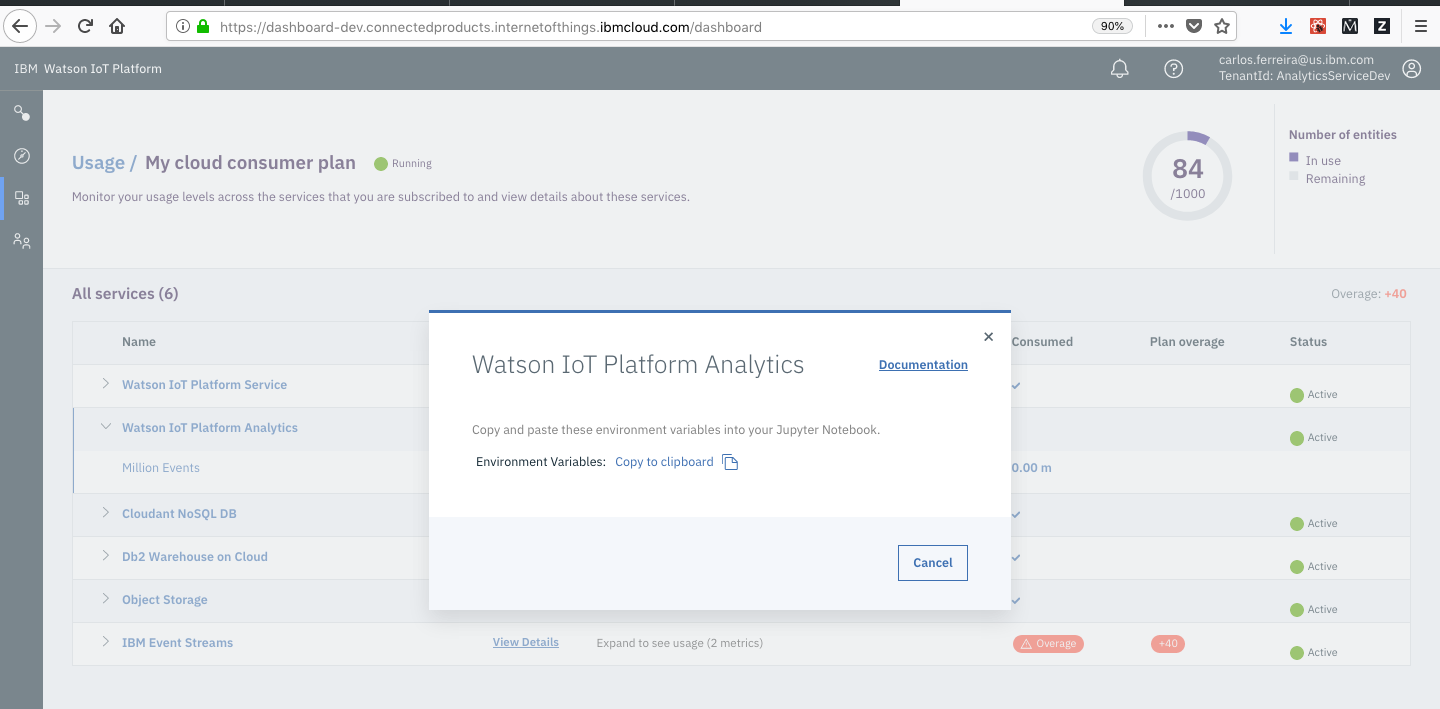The width and height of the screenshot is (1440, 709).
Task: Open user profile avatar icon
Action: (x=1411, y=69)
